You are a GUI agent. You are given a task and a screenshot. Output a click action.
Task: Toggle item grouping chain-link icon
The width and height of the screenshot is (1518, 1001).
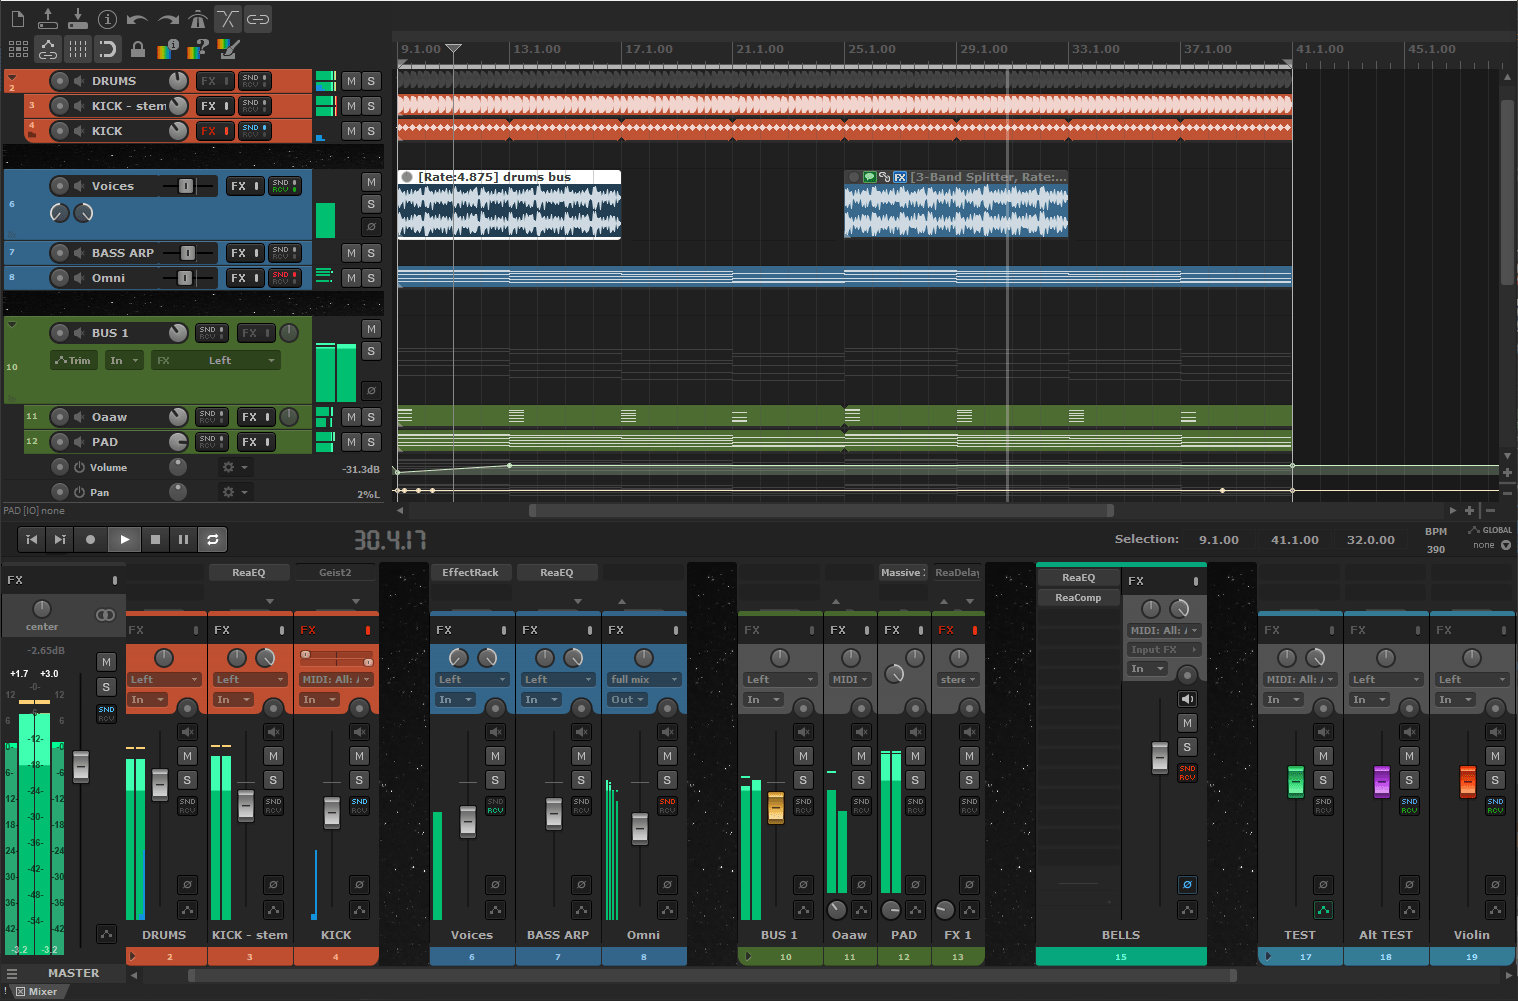[x=258, y=19]
